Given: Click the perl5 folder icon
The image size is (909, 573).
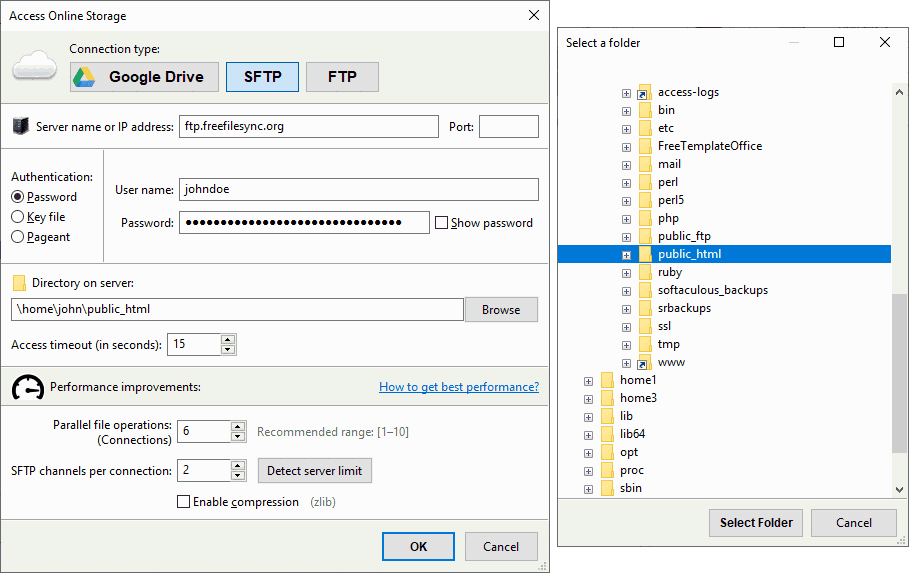Looking at the screenshot, I should point(645,200).
